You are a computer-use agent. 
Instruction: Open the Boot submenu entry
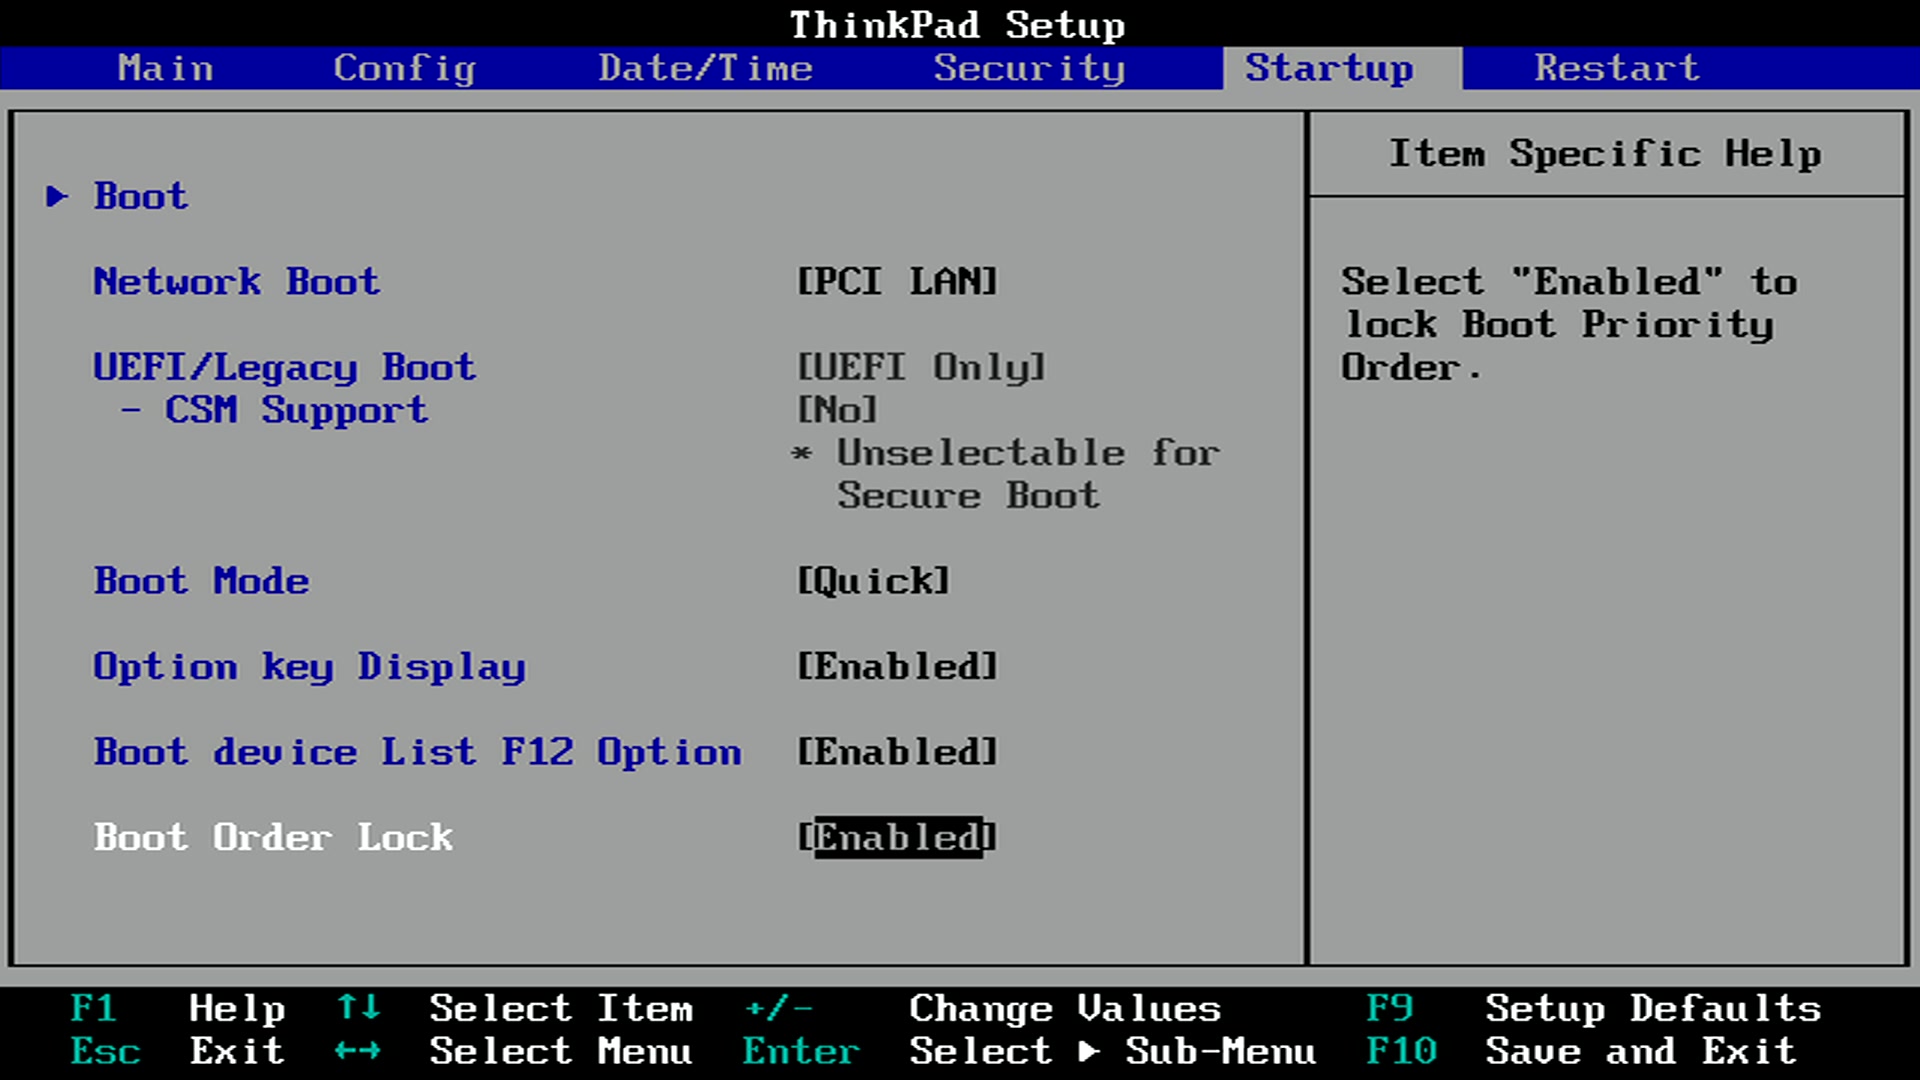pyautogui.click(x=141, y=196)
